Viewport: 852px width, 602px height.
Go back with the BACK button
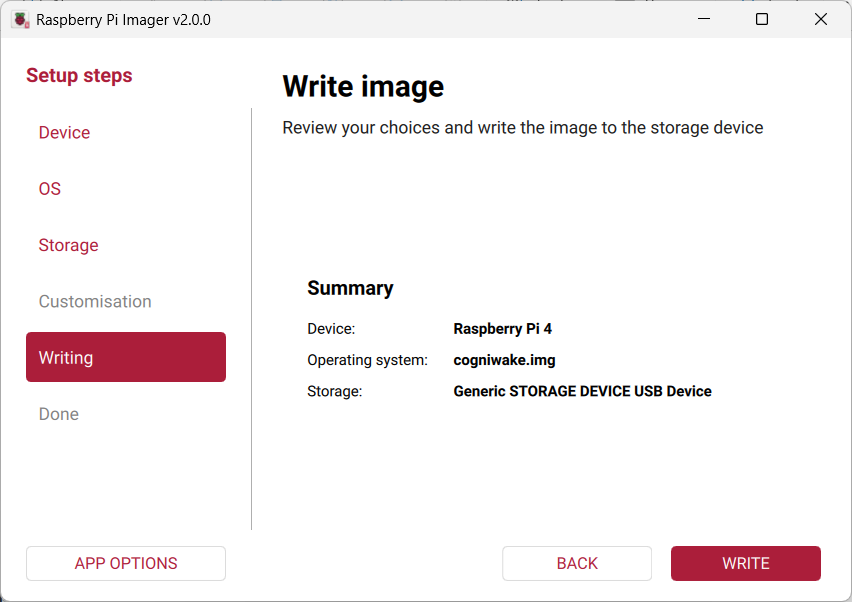point(577,563)
